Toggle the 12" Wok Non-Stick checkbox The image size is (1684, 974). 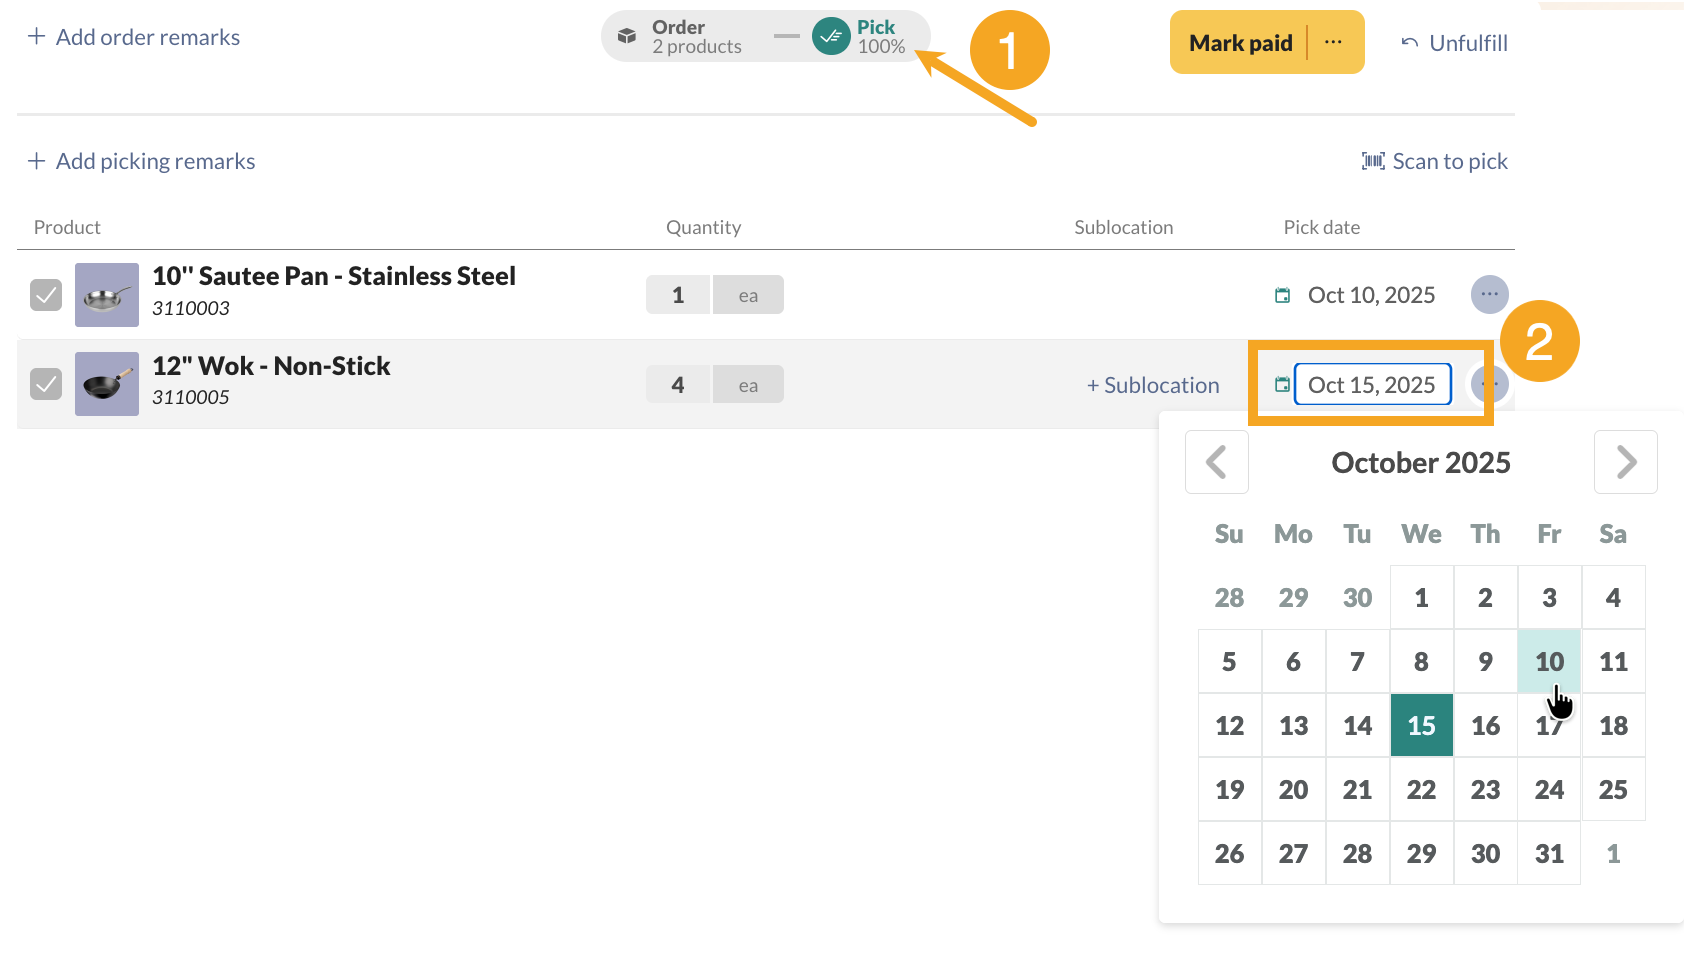point(46,384)
